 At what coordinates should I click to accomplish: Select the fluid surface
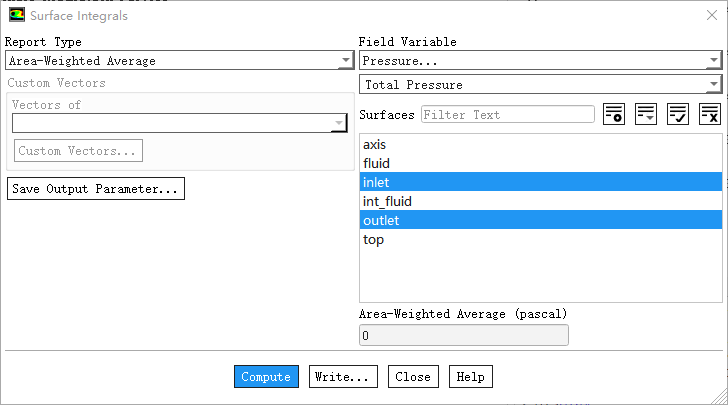[x=377, y=163]
